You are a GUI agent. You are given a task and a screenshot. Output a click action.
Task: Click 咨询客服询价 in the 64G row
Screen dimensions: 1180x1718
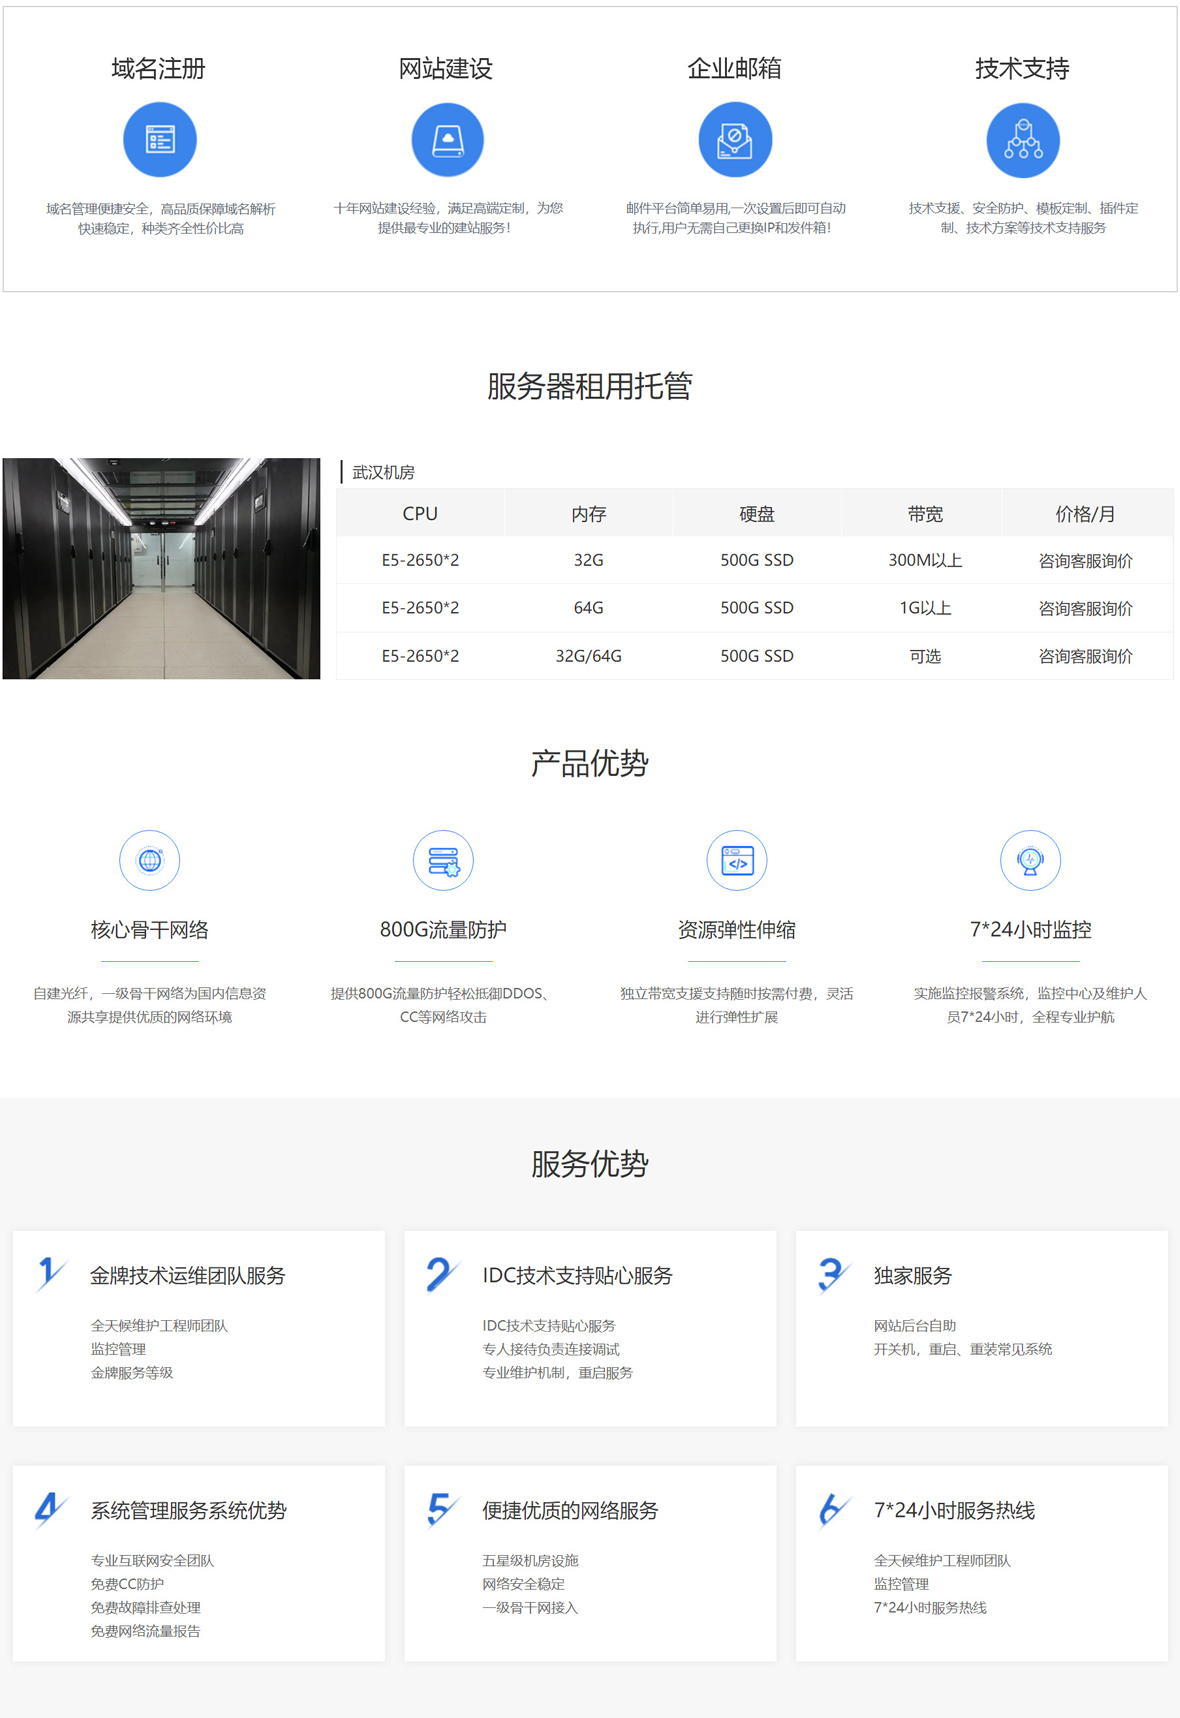pyautogui.click(x=1085, y=608)
